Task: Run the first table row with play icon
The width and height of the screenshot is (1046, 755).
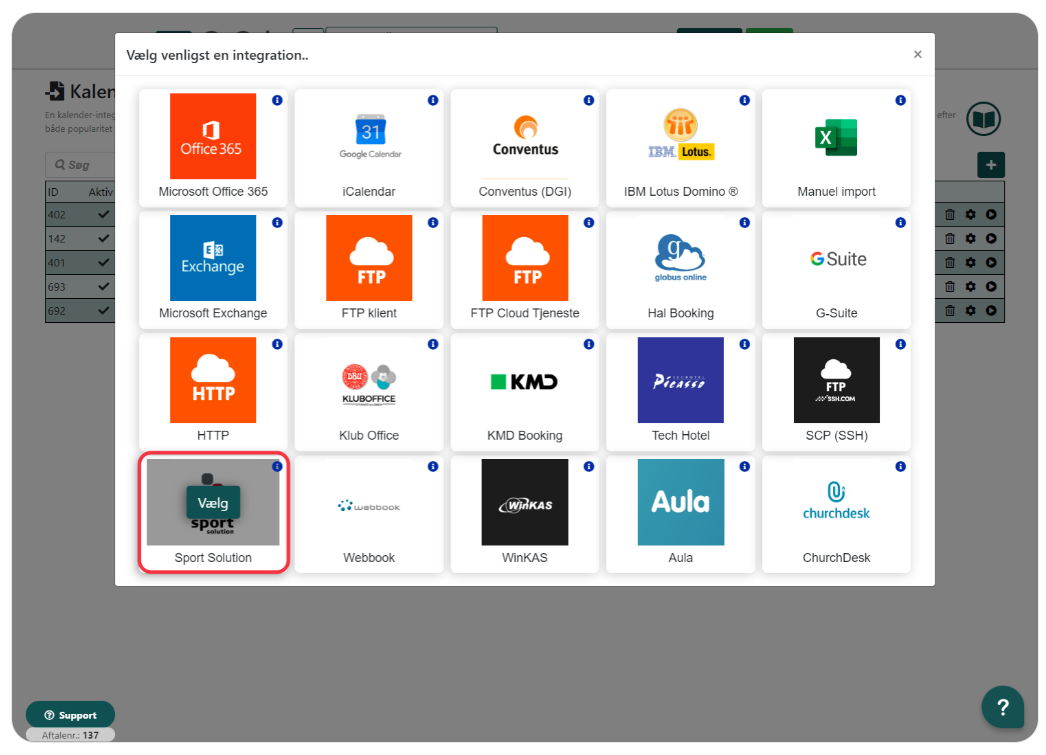Action: coord(991,214)
